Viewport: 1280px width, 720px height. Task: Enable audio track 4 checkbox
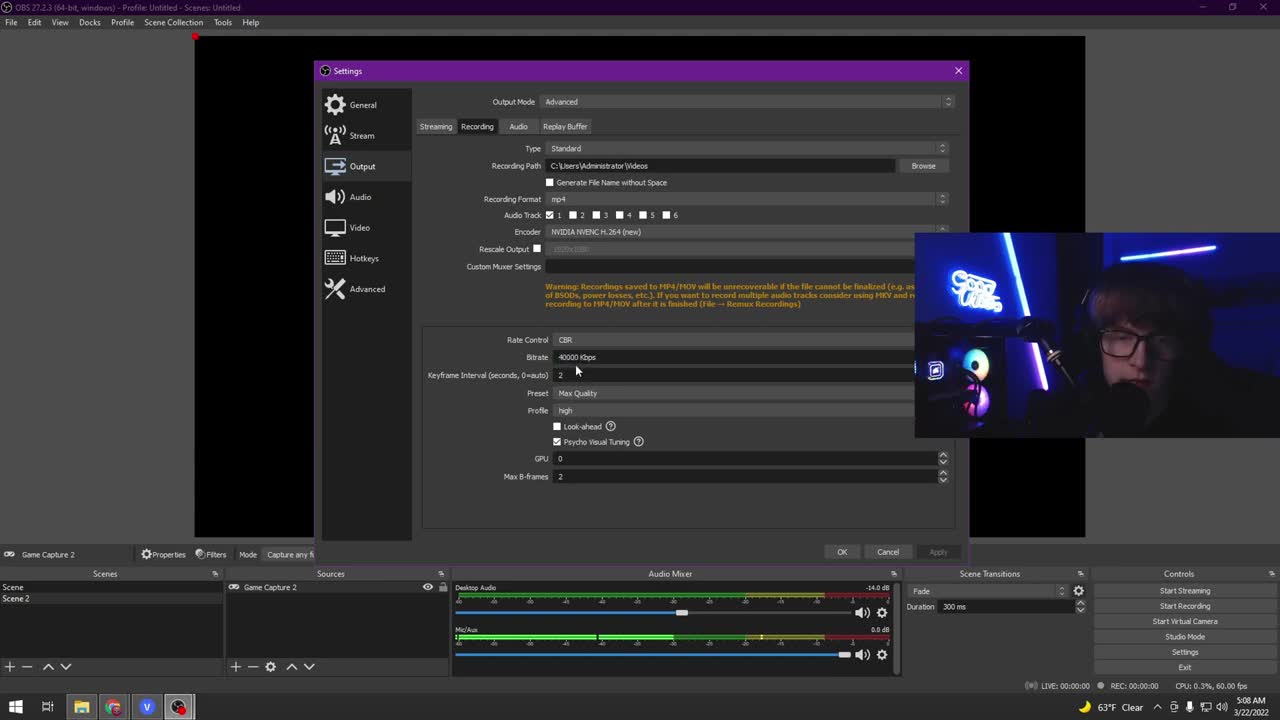tap(620, 215)
